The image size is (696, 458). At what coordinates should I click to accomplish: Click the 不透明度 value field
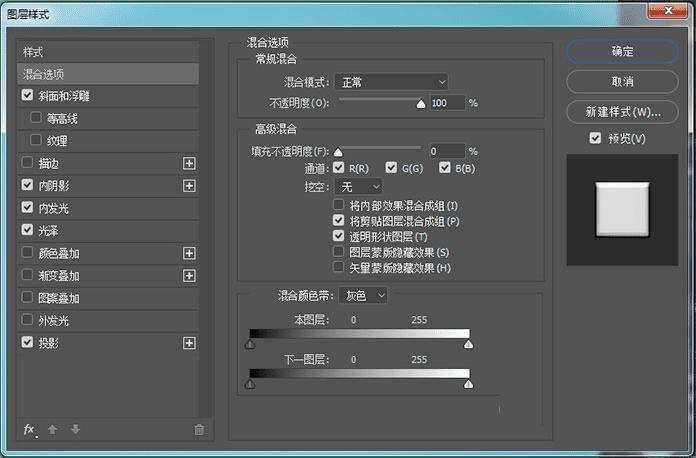pos(447,103)
